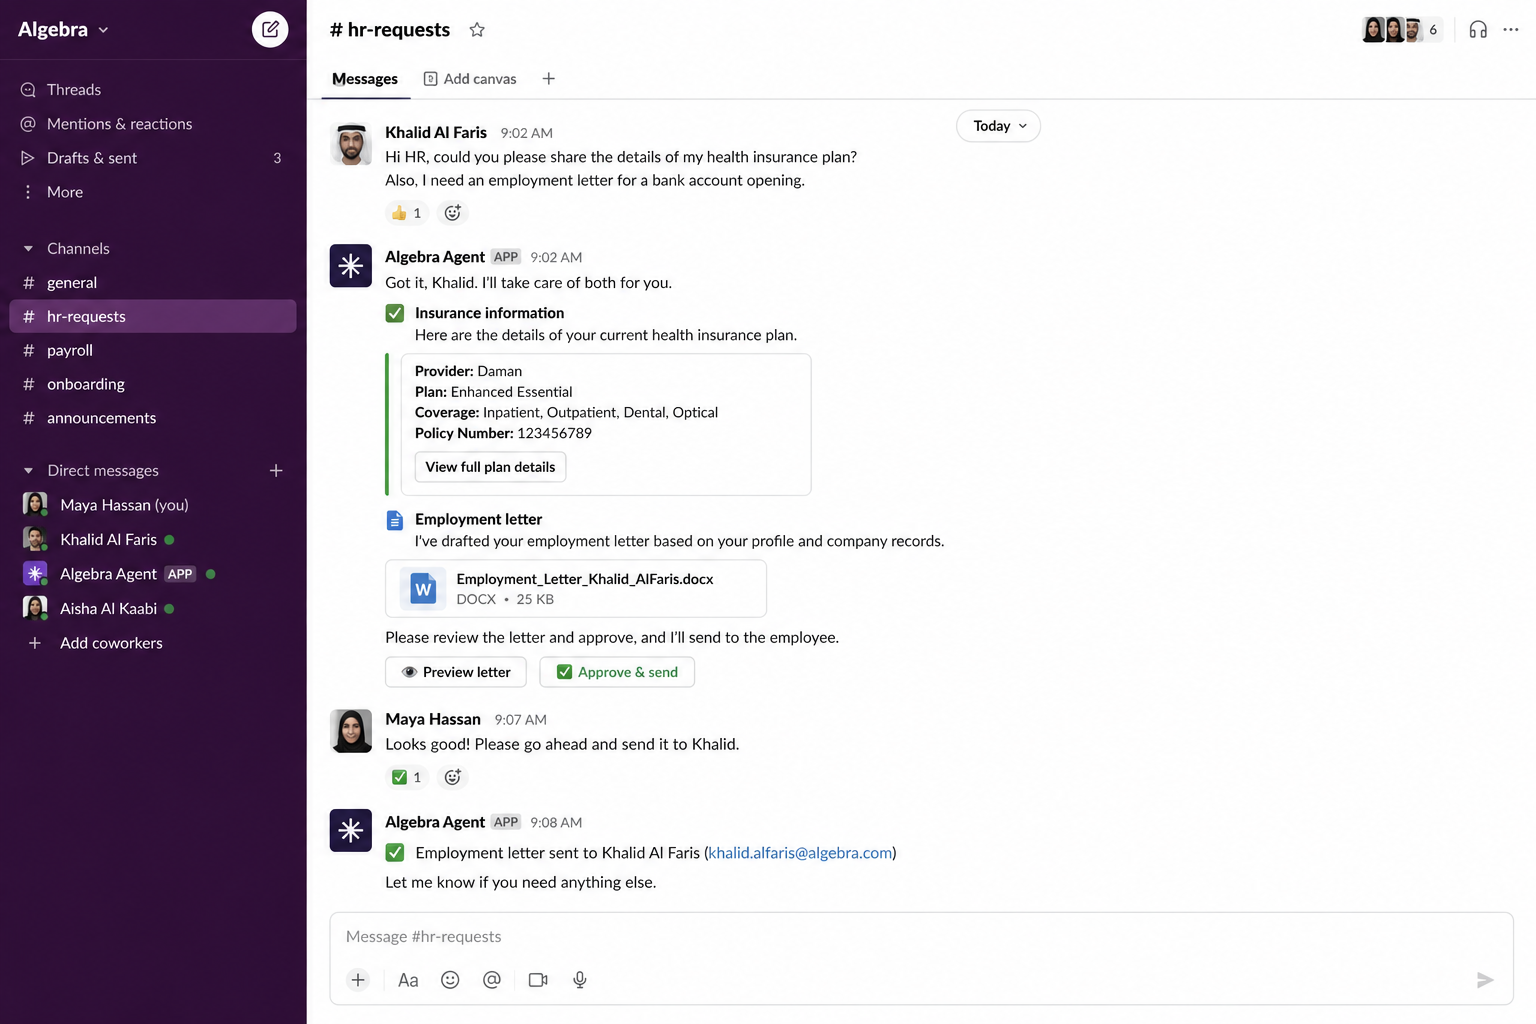
Task: Click the compose new message icon
Action: (270, 29)
